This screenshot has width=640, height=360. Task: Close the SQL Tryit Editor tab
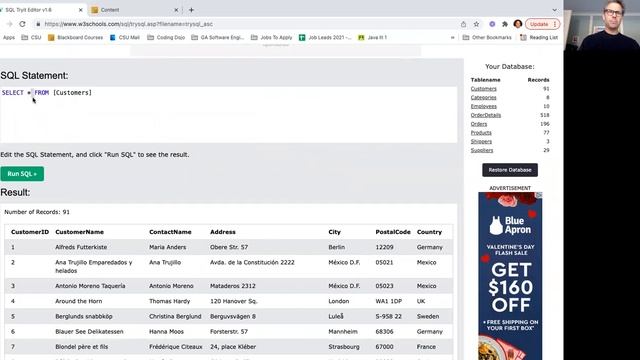click(x=80, y=10)
